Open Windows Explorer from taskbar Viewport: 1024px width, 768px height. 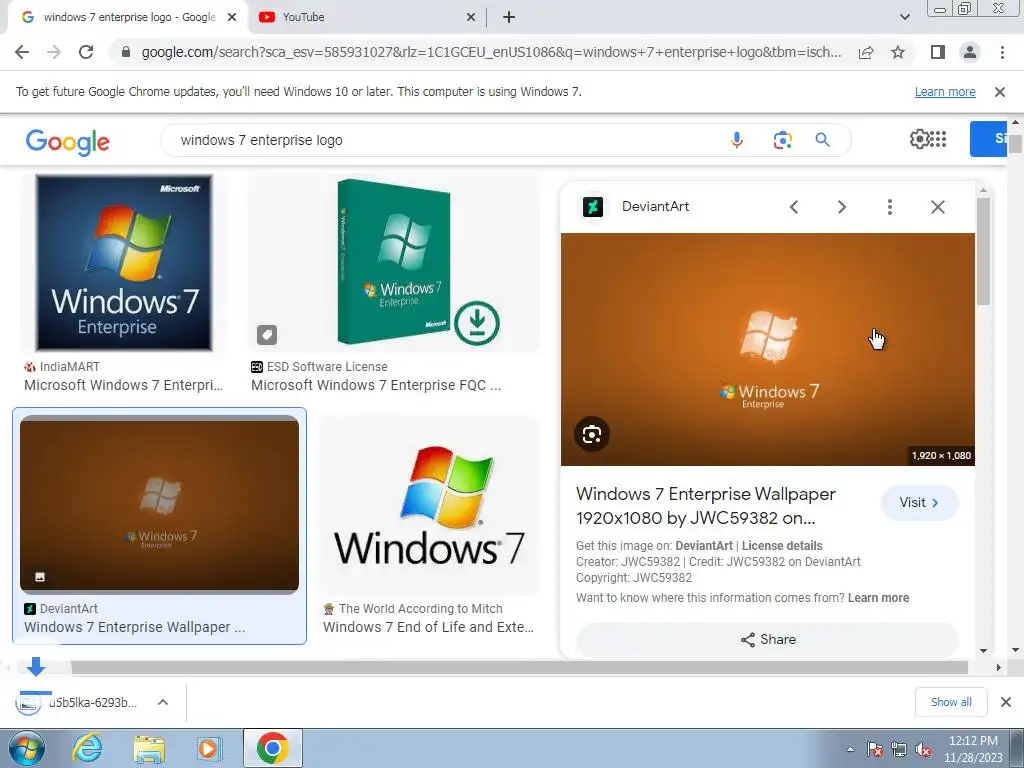tap(149, 749)
